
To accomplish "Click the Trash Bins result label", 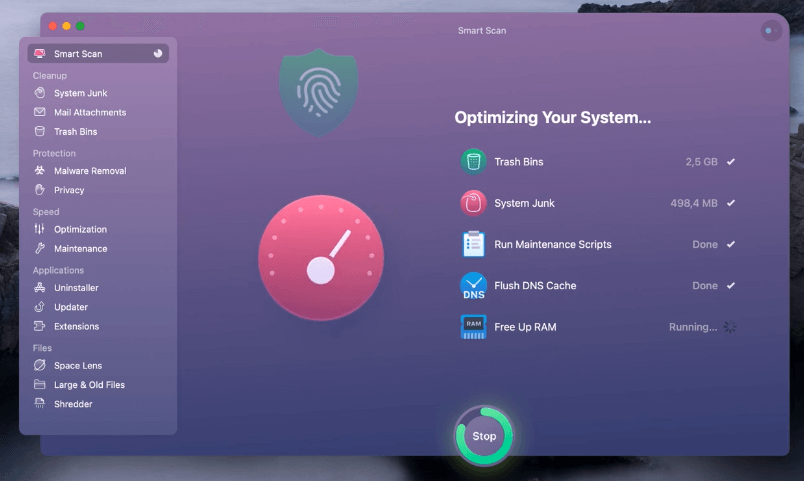I will 518,162.
